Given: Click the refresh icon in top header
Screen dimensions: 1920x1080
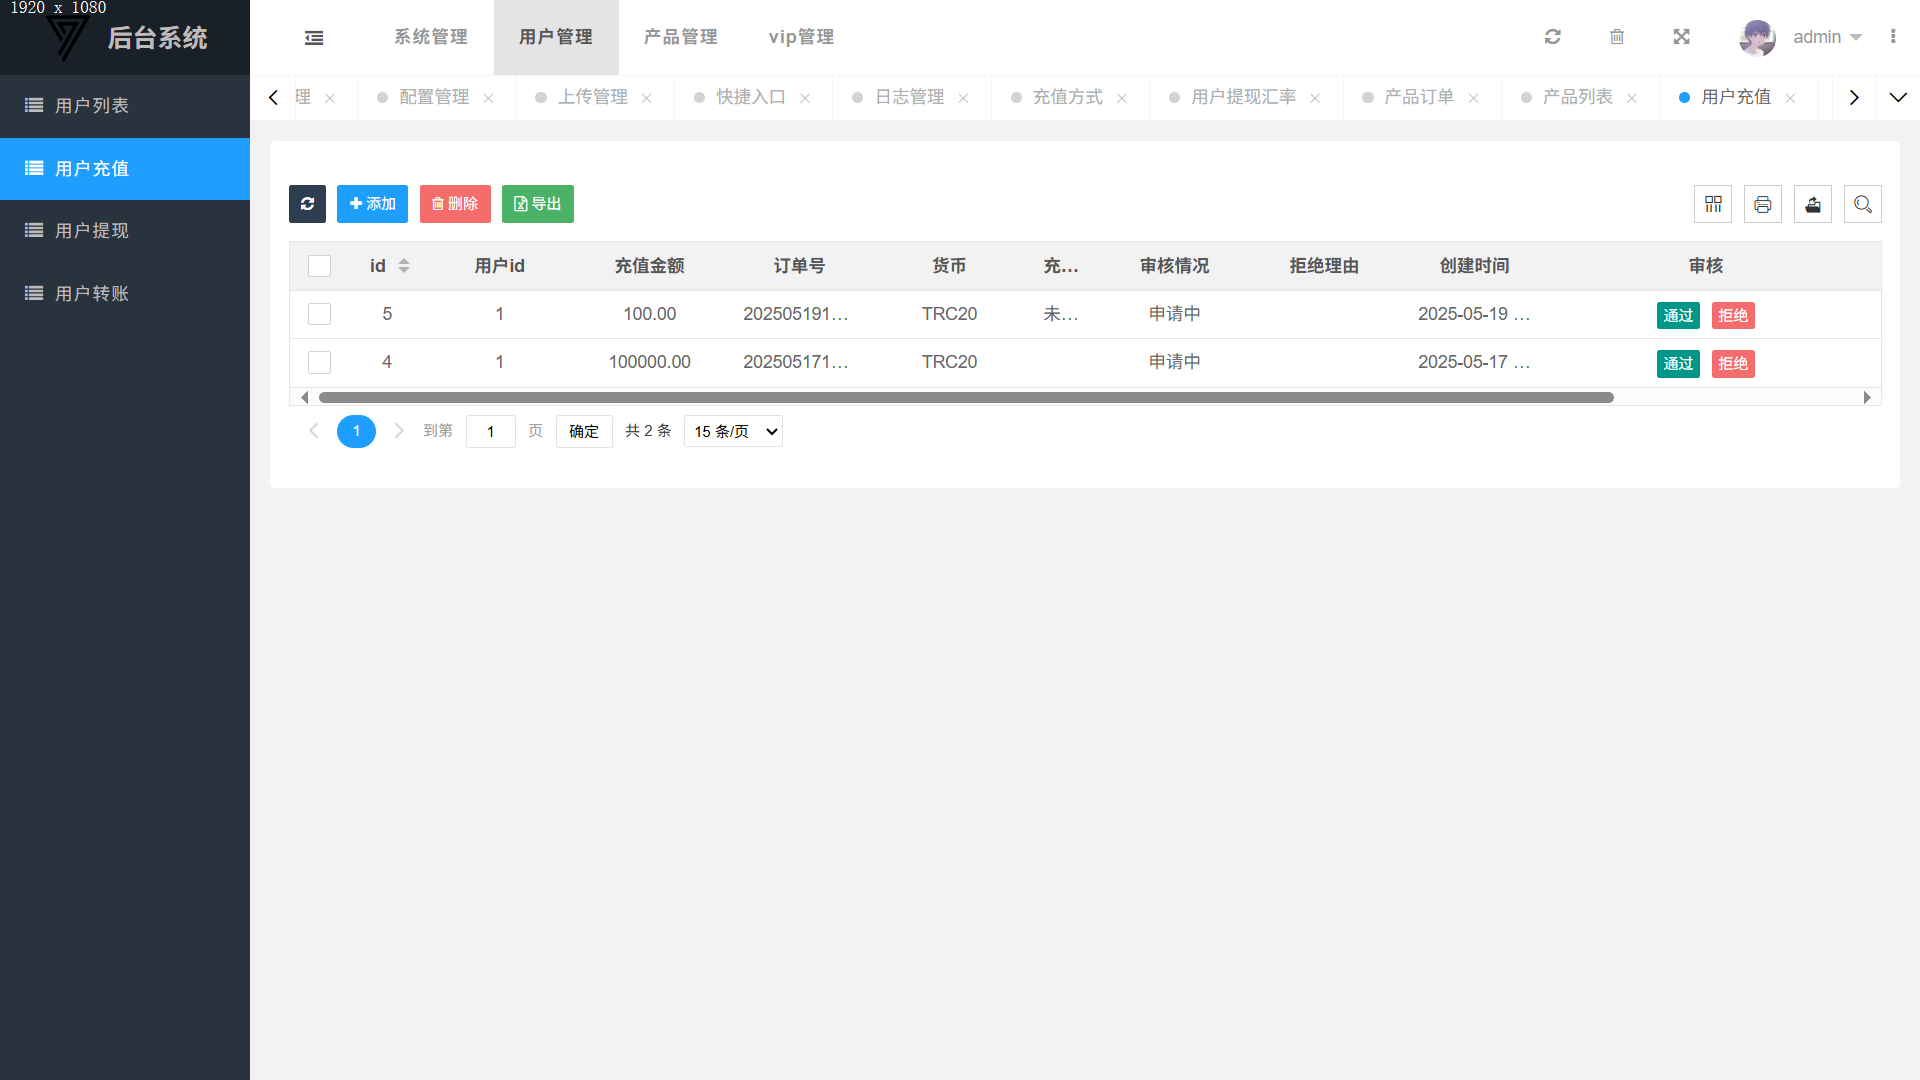Looking at the screenshot, I should pos(1552,37).
